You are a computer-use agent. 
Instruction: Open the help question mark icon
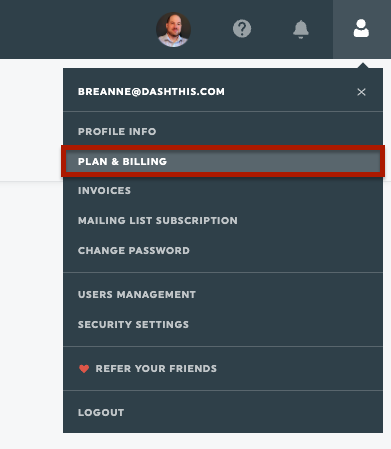[242, 29]
